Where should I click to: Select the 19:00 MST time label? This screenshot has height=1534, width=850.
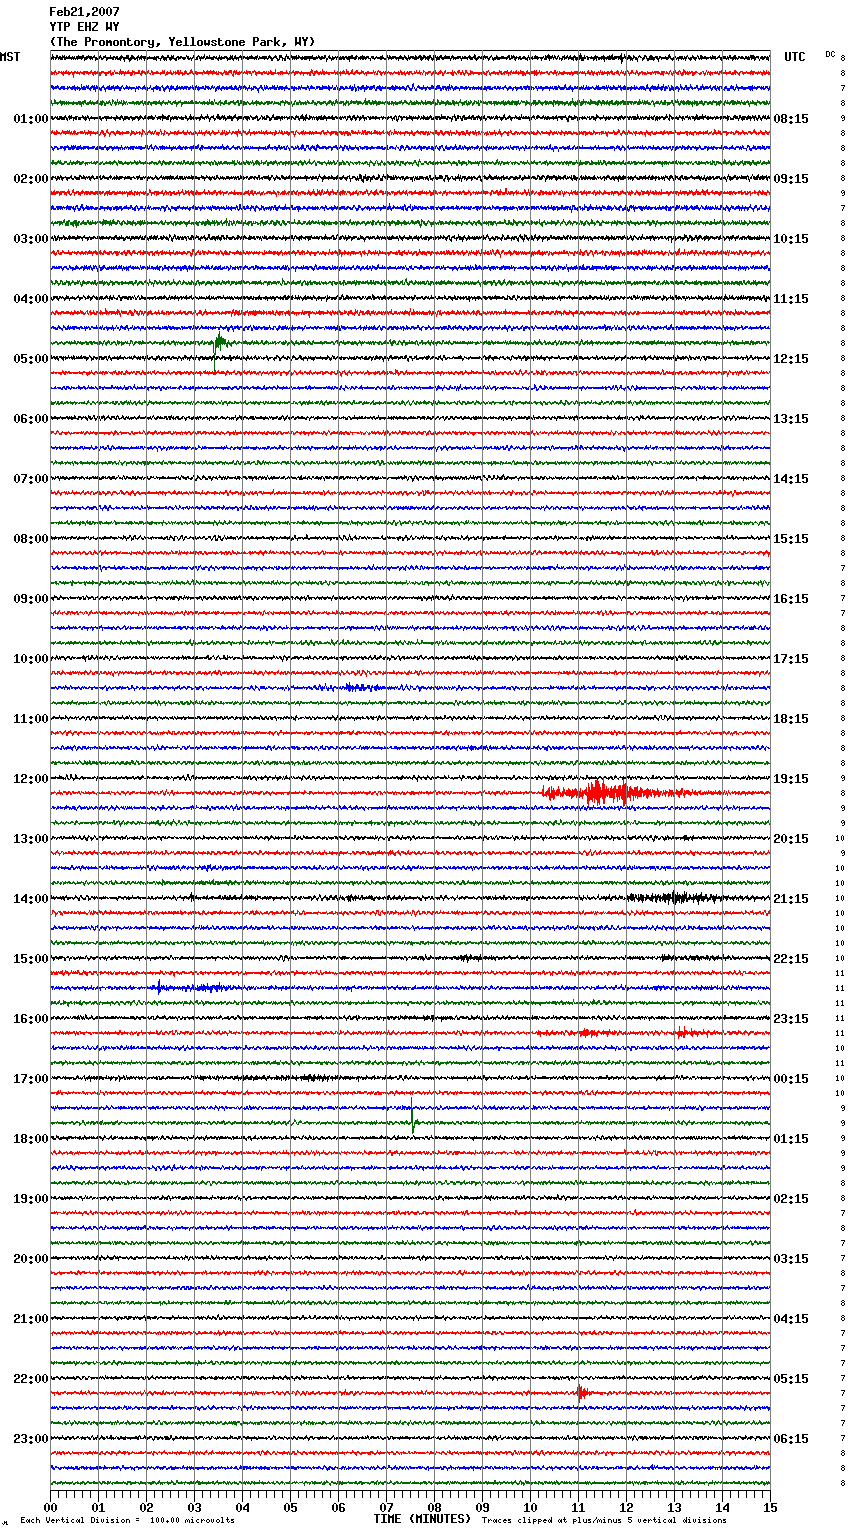(x=31, y=1199)
